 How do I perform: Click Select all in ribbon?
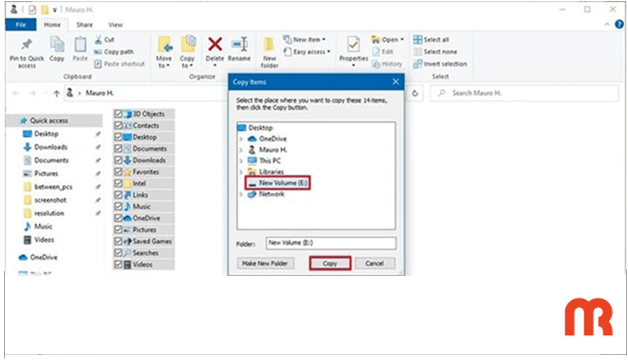click(x=431, y=40)
